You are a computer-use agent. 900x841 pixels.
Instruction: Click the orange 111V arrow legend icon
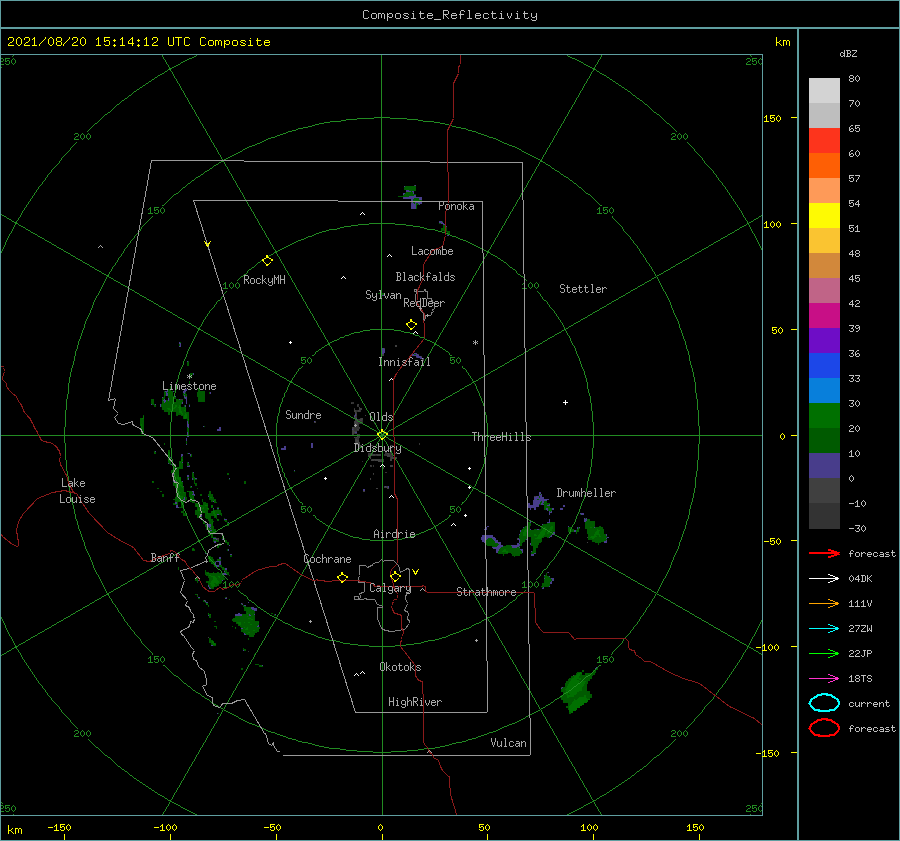[x=824, y=603]
